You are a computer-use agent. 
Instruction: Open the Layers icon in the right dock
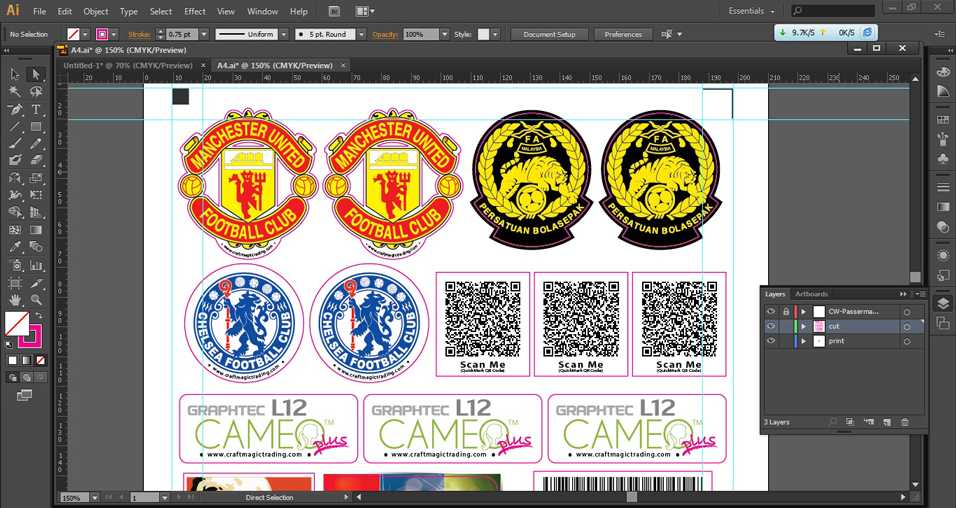[943, 303]
